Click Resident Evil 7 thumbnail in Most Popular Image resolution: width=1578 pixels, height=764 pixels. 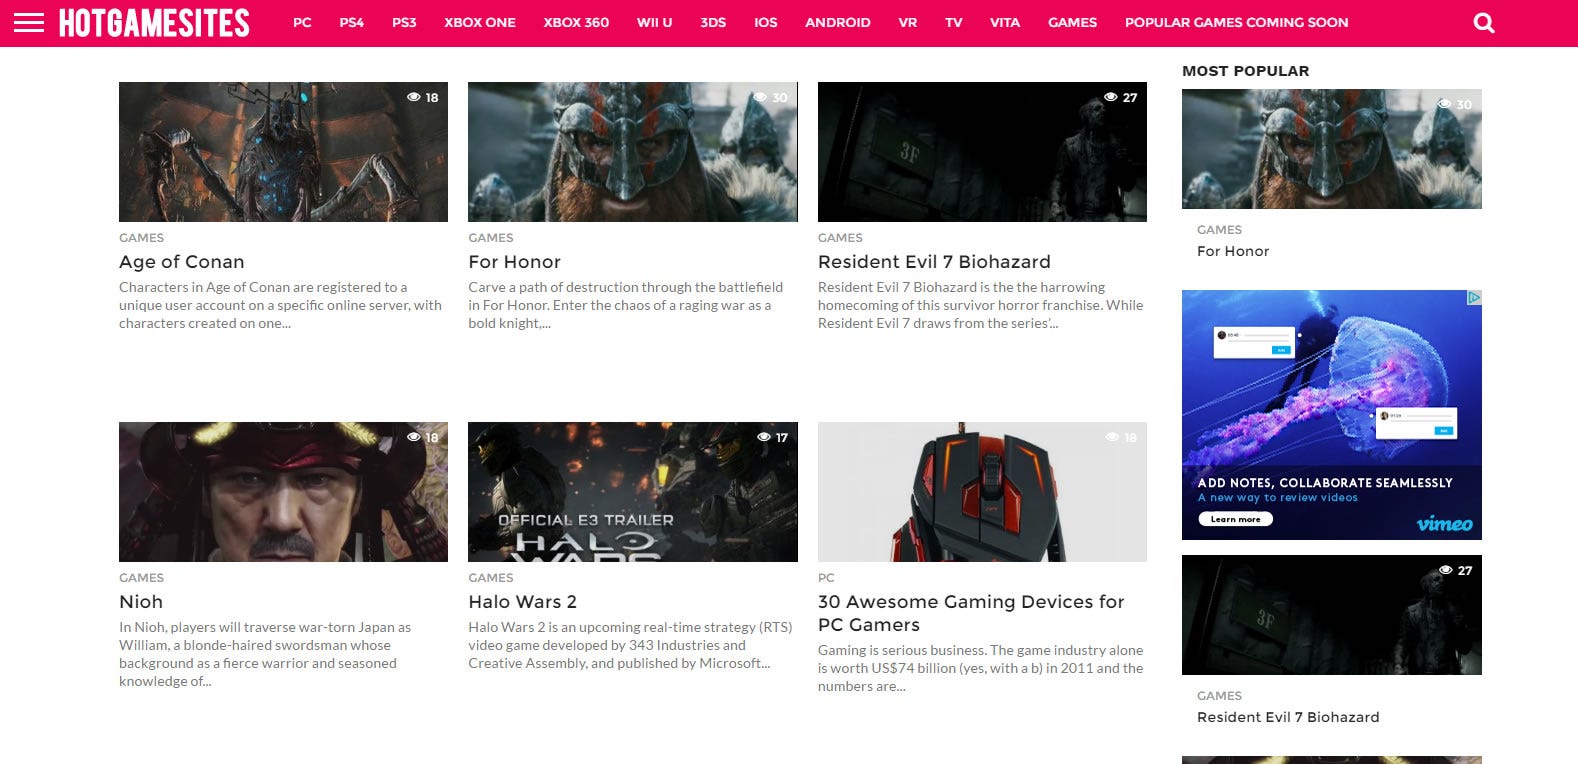pyautogui.click(x=1332, y=615)
